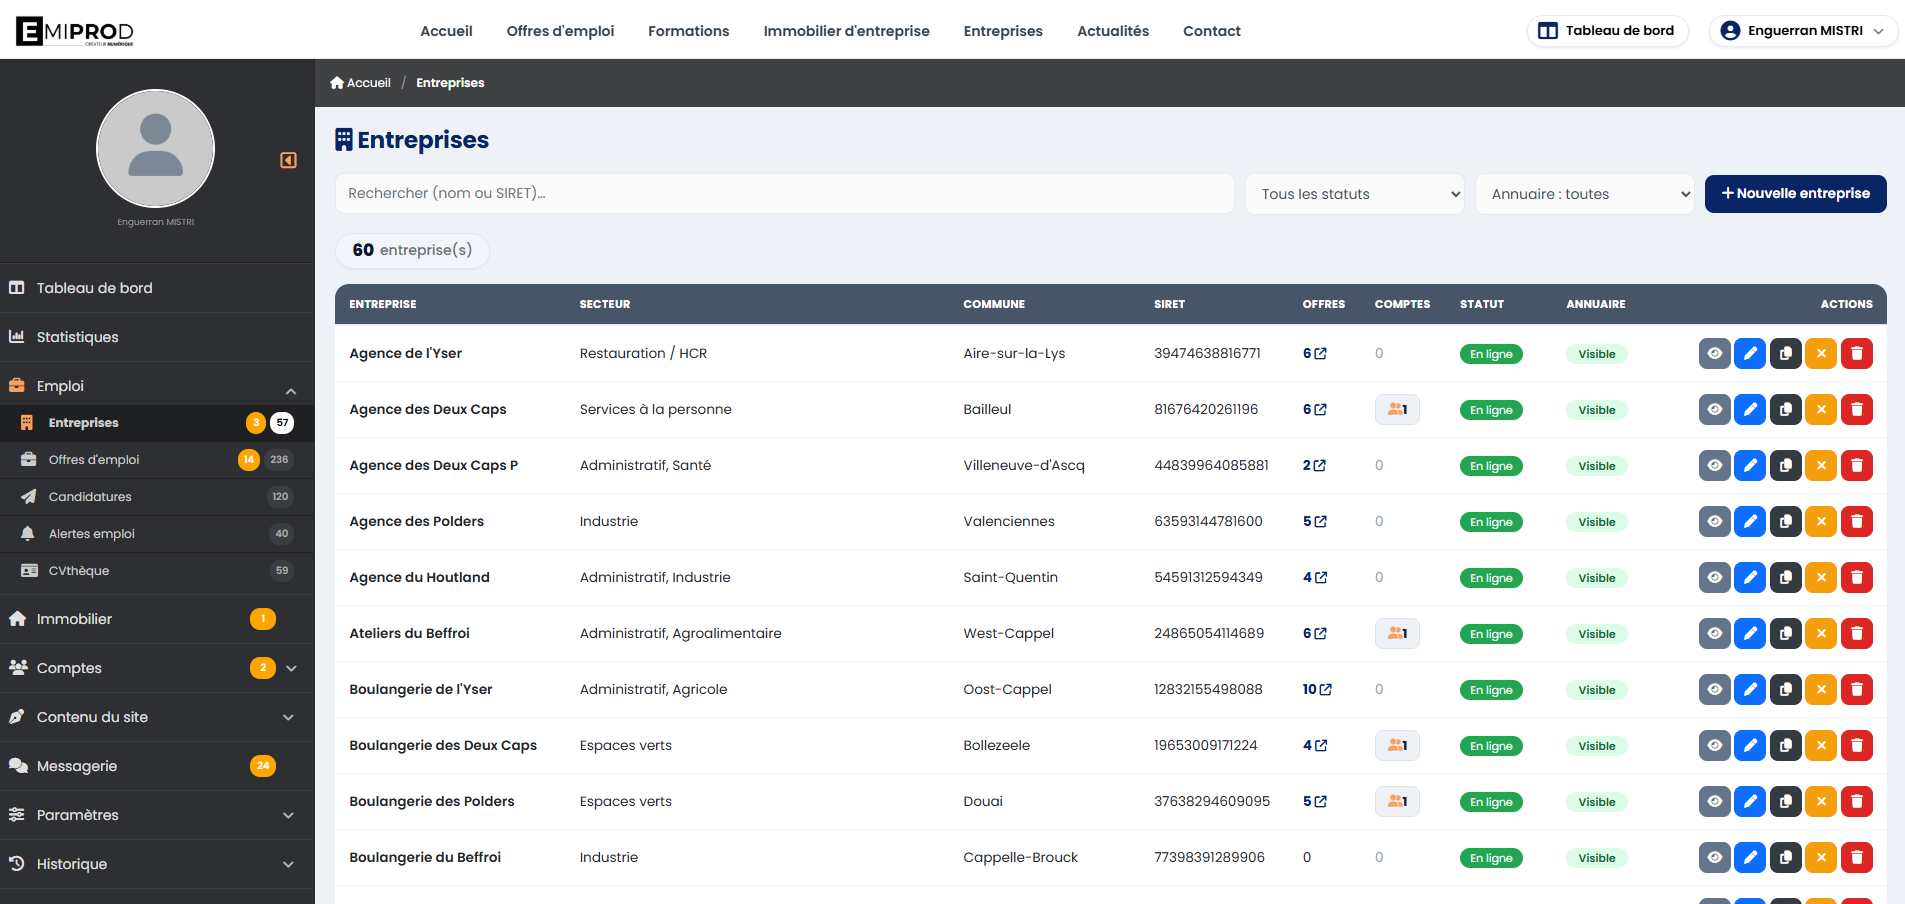Open Immobilier d'entreprise in top navigation
1905x904 pixels.
click(x=846, y=31)
